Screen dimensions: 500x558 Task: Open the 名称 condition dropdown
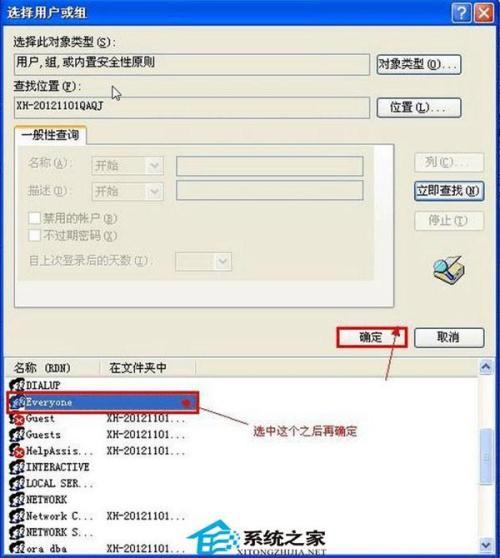127,166
